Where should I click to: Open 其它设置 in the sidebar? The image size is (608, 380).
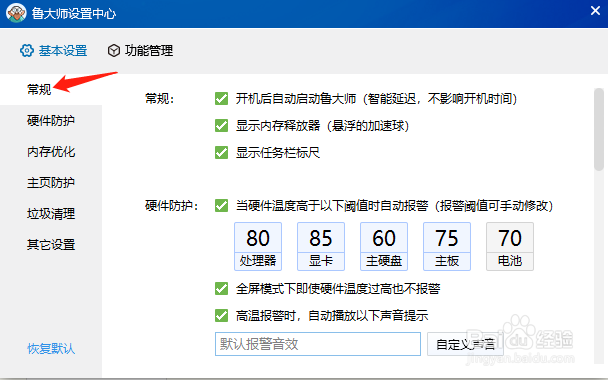tap(51, 245)
